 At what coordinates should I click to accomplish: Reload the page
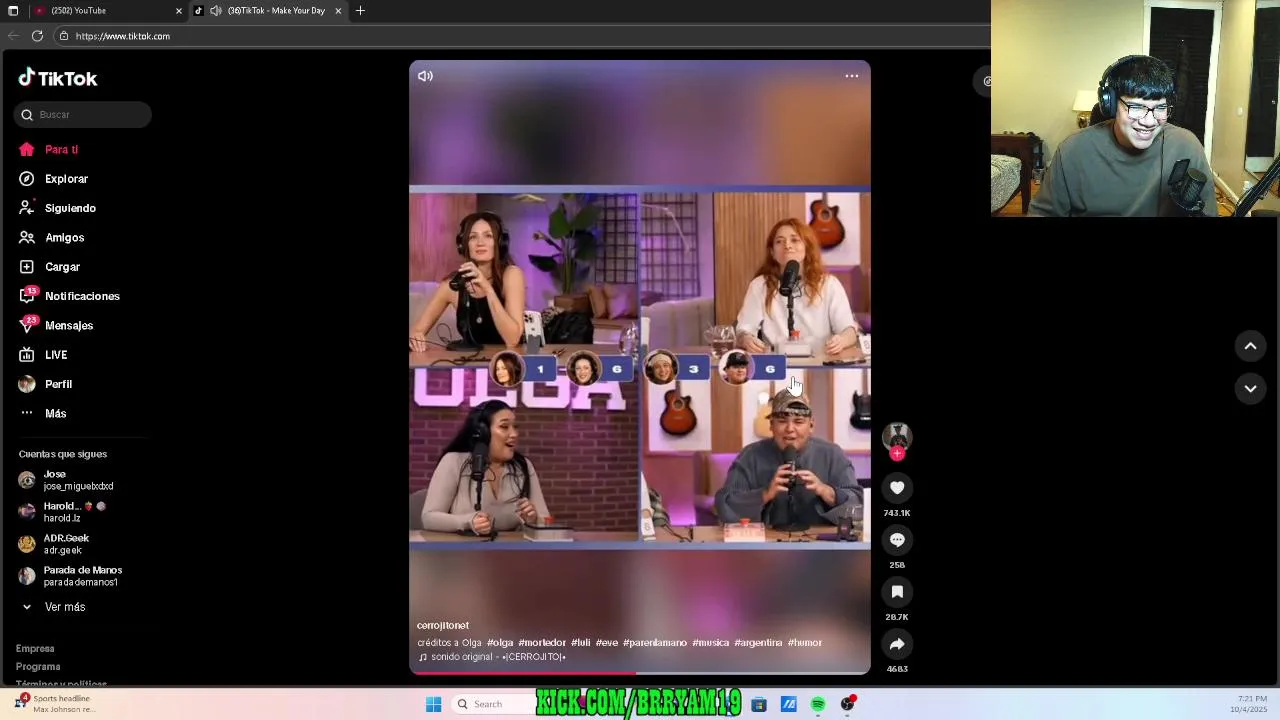37,36
